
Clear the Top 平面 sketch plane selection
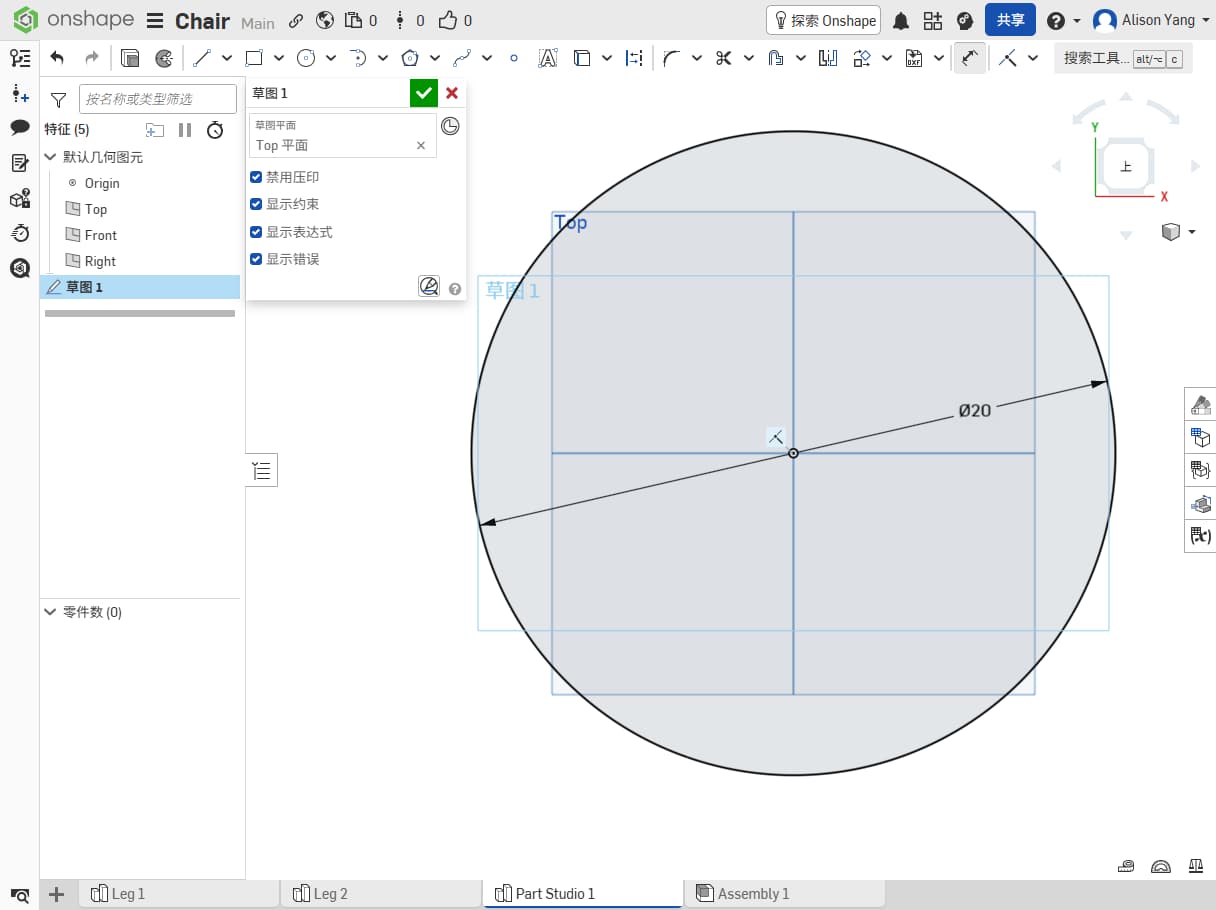[x=421, y=145]
